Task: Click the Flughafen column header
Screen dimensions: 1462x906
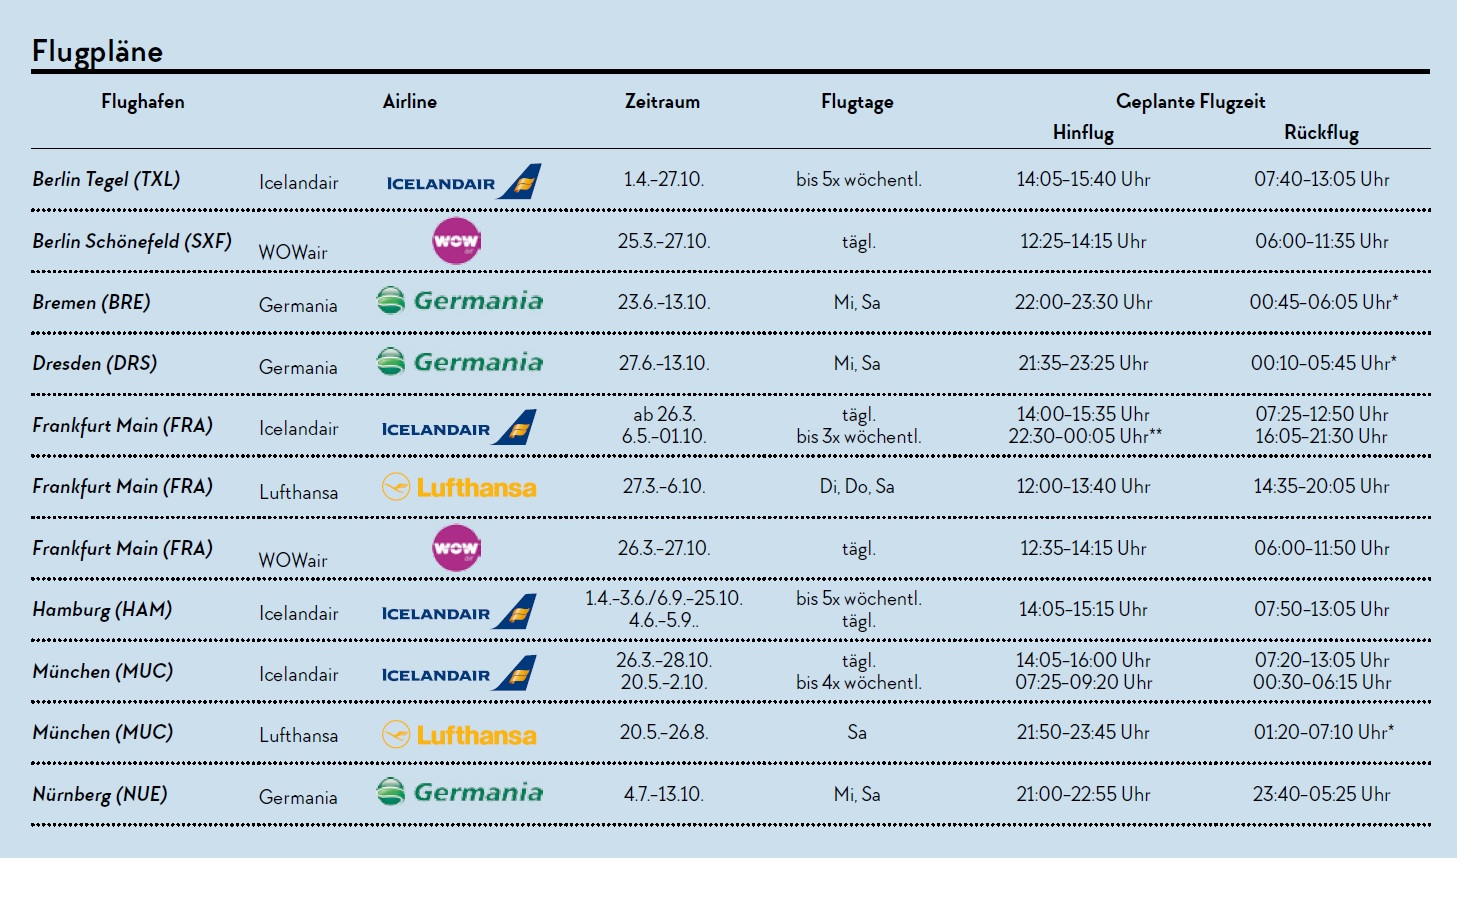Action: click(x=142, y=101)
